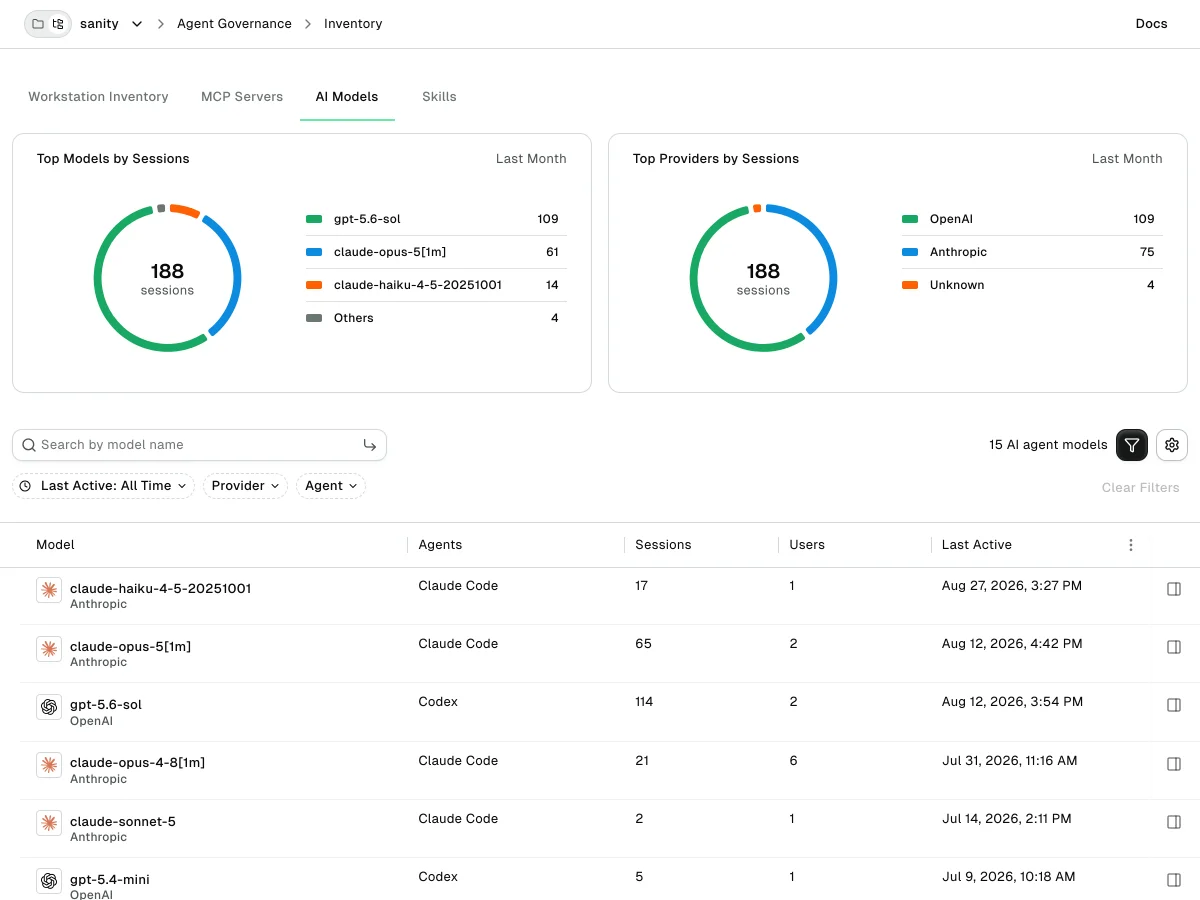
Task: Click blue claude-opus-5[1m] legend swatch
Action: click(x=314, y=252)
